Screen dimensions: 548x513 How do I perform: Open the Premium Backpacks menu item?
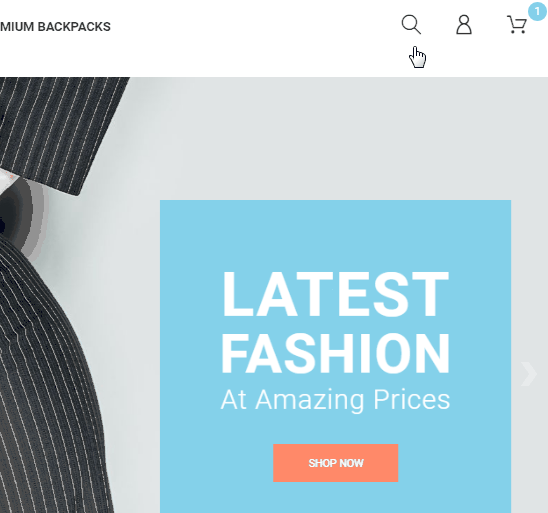click(55, 27)
